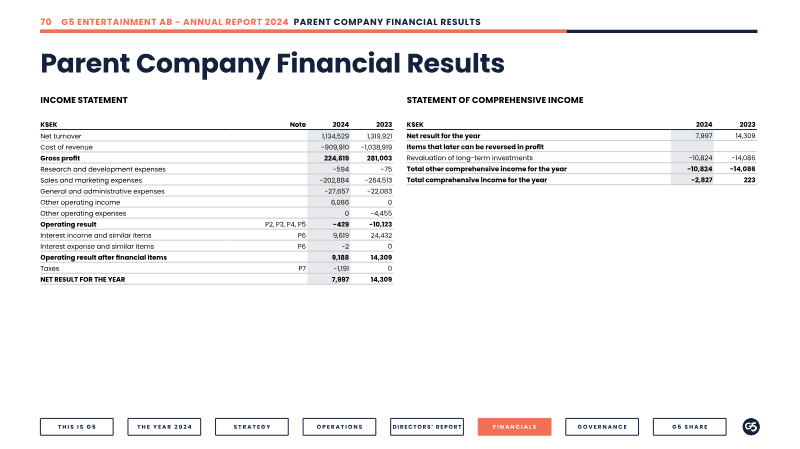Open the DIRECTORS' REPORT section

(427, 427)
